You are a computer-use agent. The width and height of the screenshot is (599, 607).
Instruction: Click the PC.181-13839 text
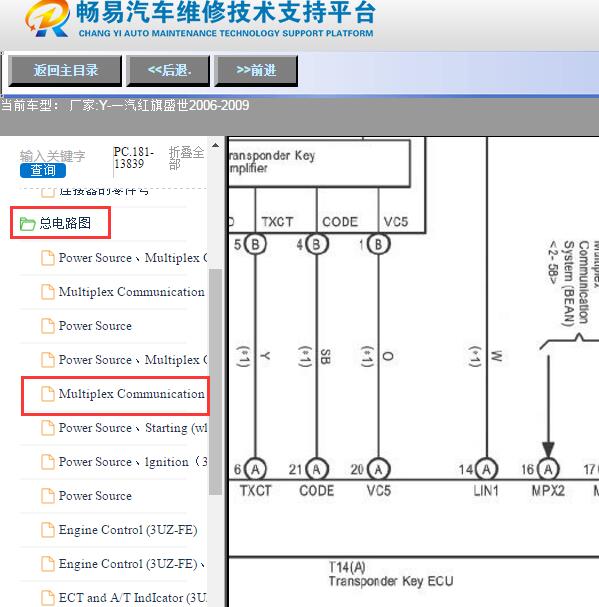pos(134,158)
